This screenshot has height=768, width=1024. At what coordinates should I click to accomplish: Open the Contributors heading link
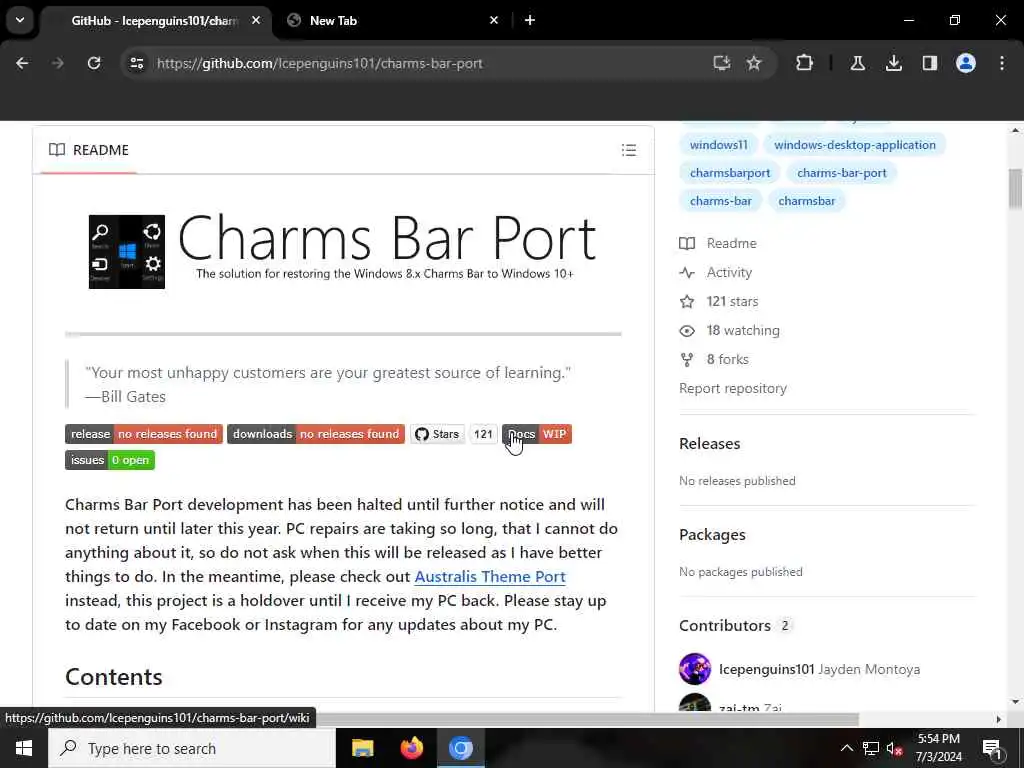pos(735,626)
